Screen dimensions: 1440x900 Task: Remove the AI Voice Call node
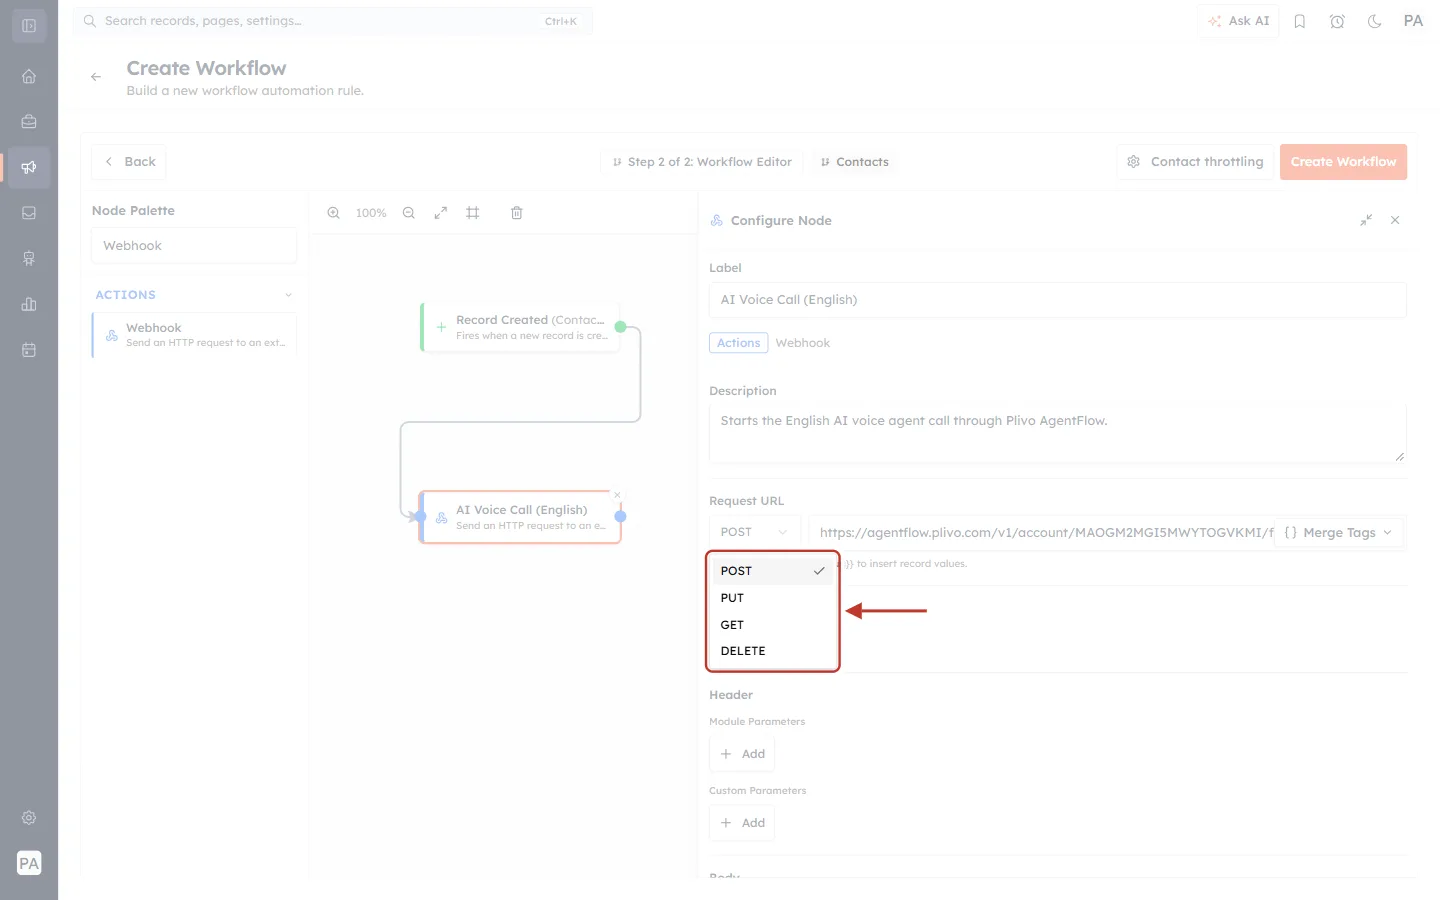coord(618,495)
